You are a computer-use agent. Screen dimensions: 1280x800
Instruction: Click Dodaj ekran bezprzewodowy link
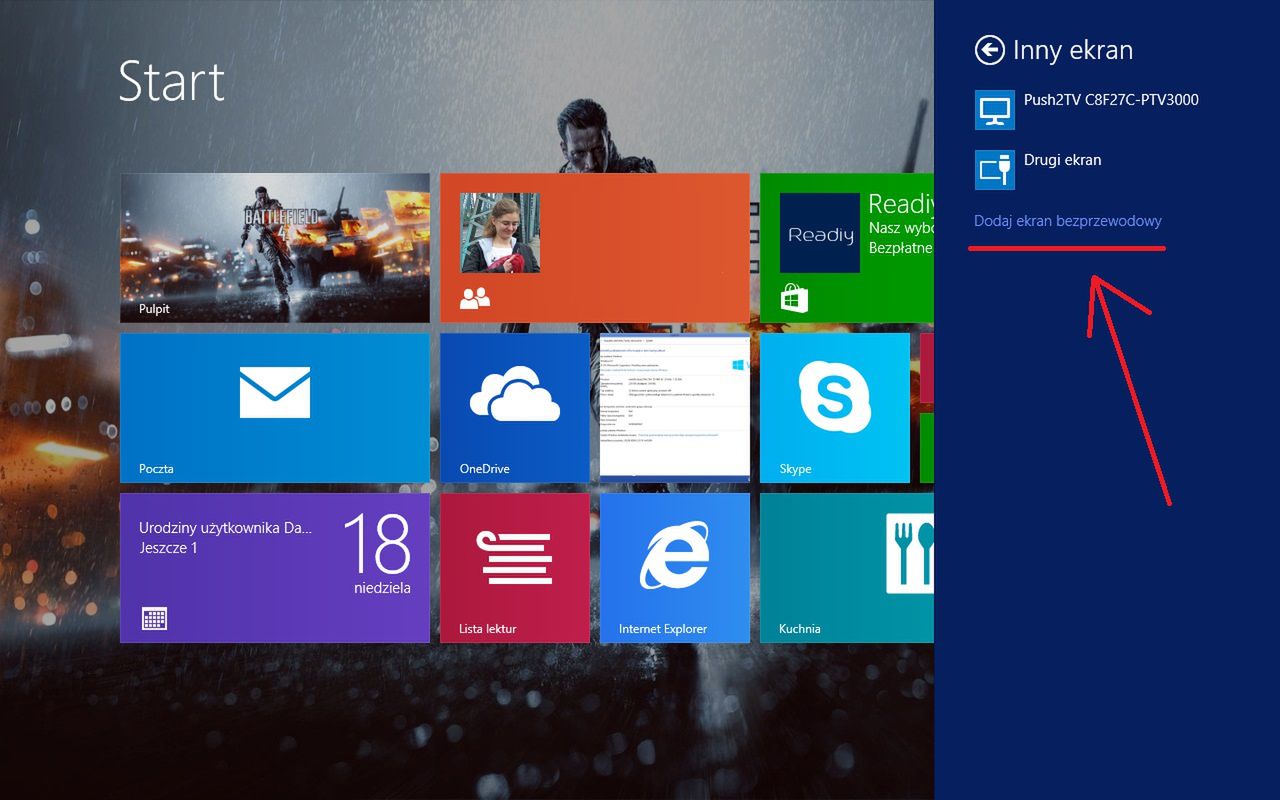point(1068,221)
